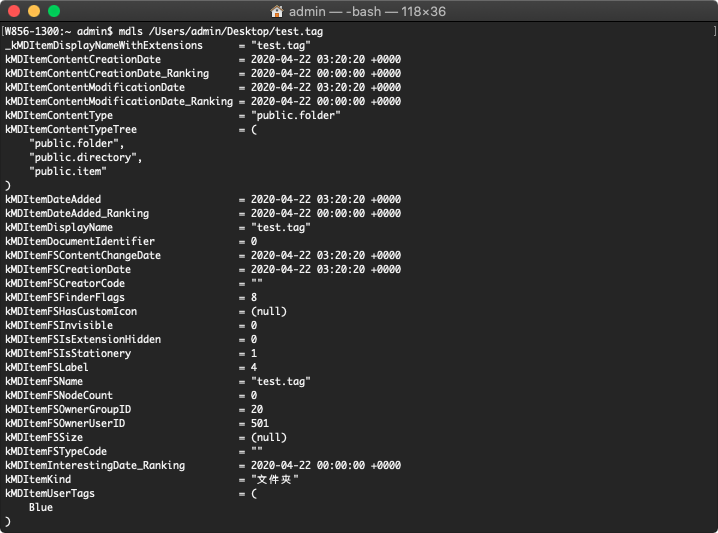Viewport: 718px width, 533px height.
Task: Click the 'Blue' user tag entry
Action: click(x=41, y=507)
